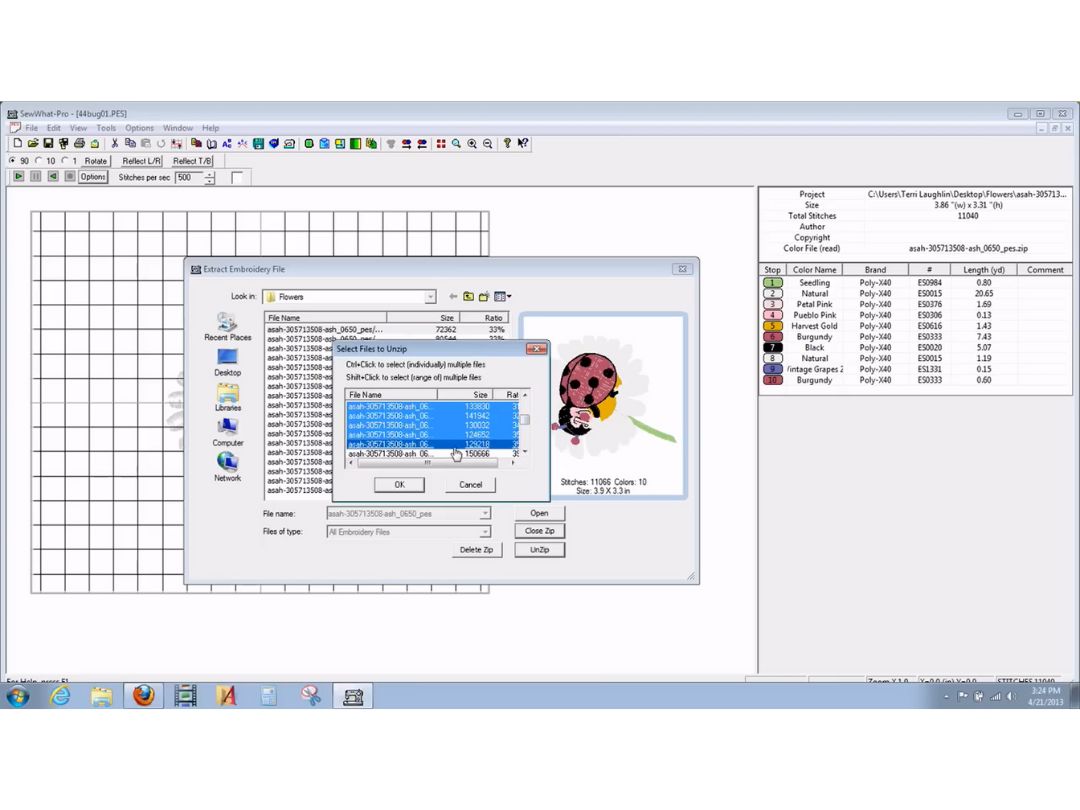Open the Tools menu

click(106, 128)
